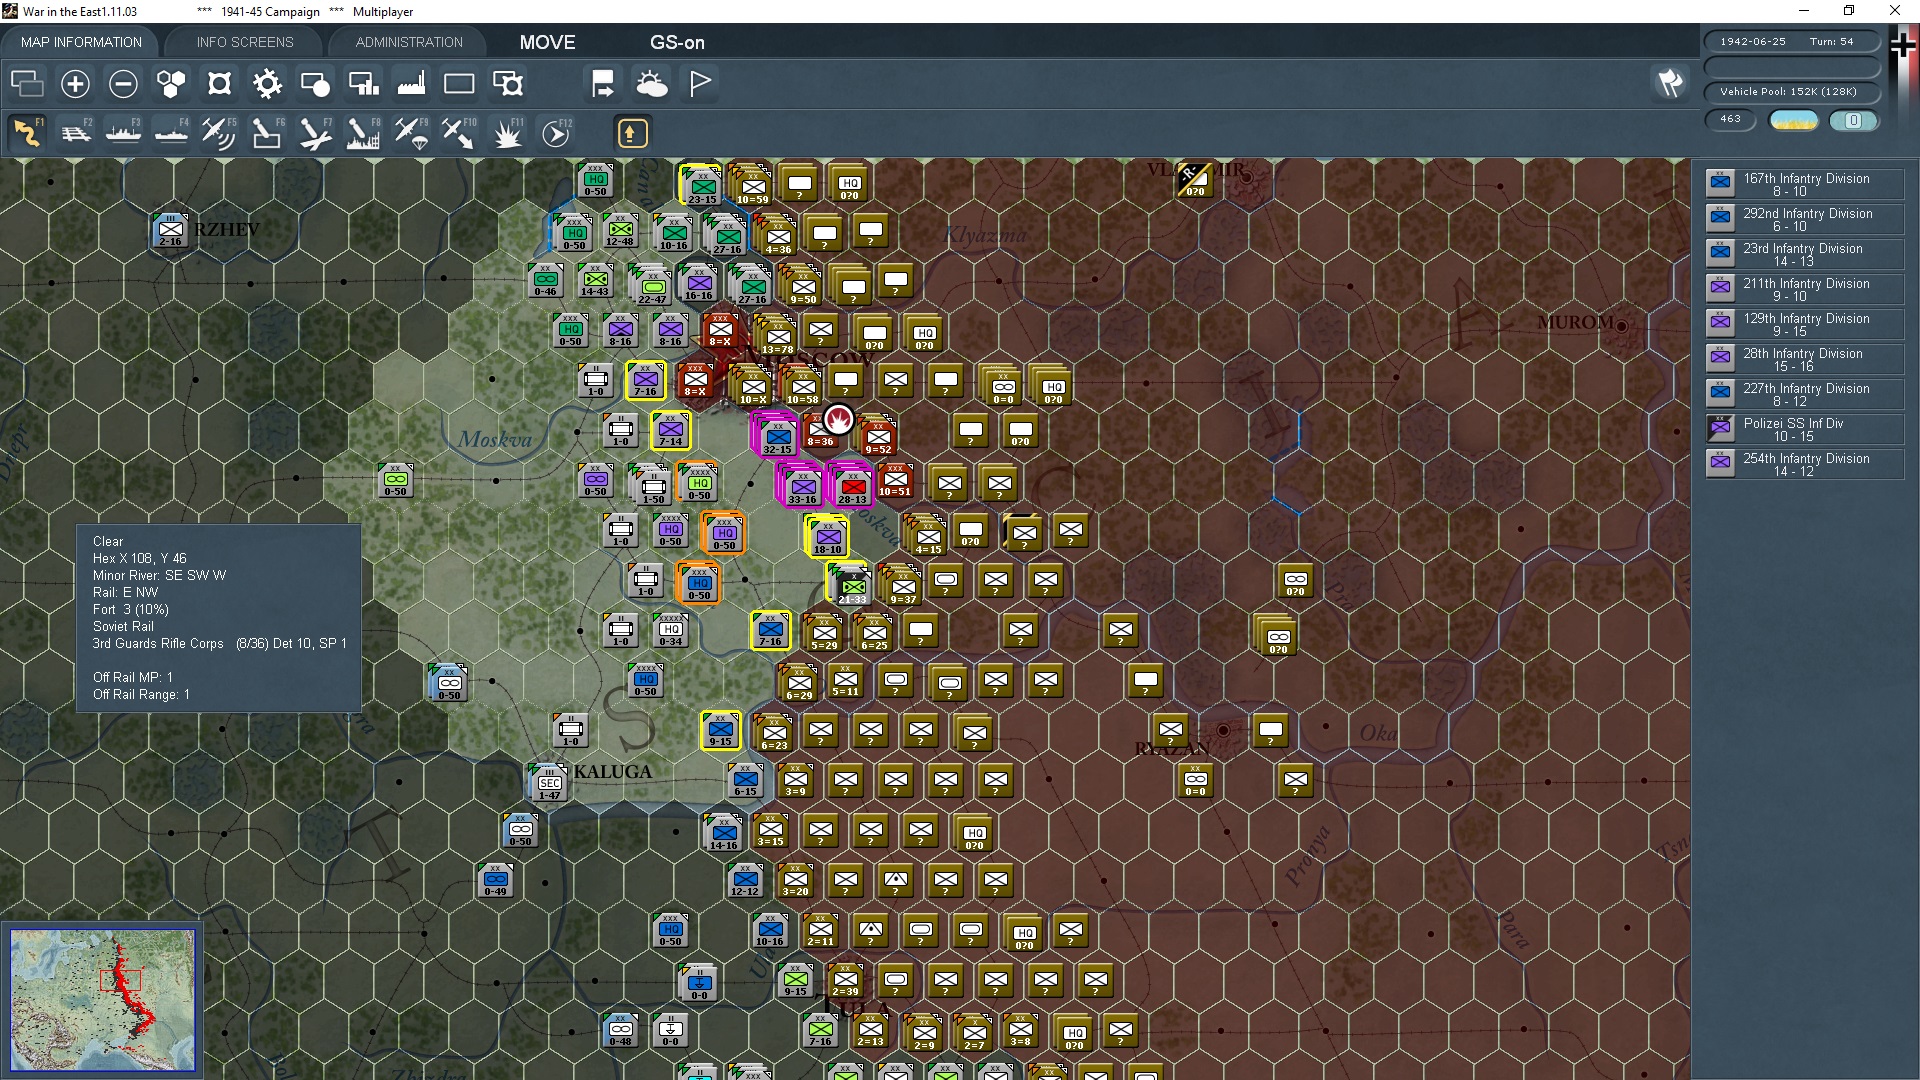
Task: Click the light-blue indicator showing 0
Action: coord(1853,120)
